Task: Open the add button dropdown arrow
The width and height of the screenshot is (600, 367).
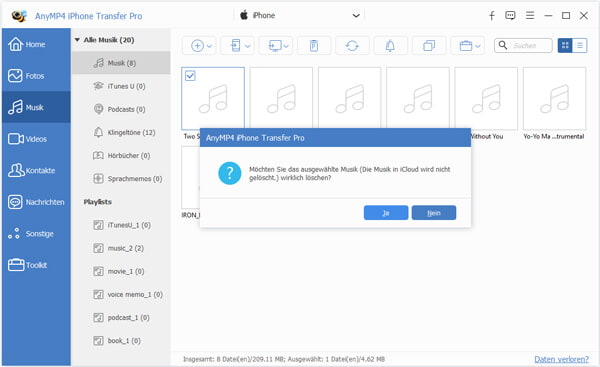Action: [x=210, y=46]
